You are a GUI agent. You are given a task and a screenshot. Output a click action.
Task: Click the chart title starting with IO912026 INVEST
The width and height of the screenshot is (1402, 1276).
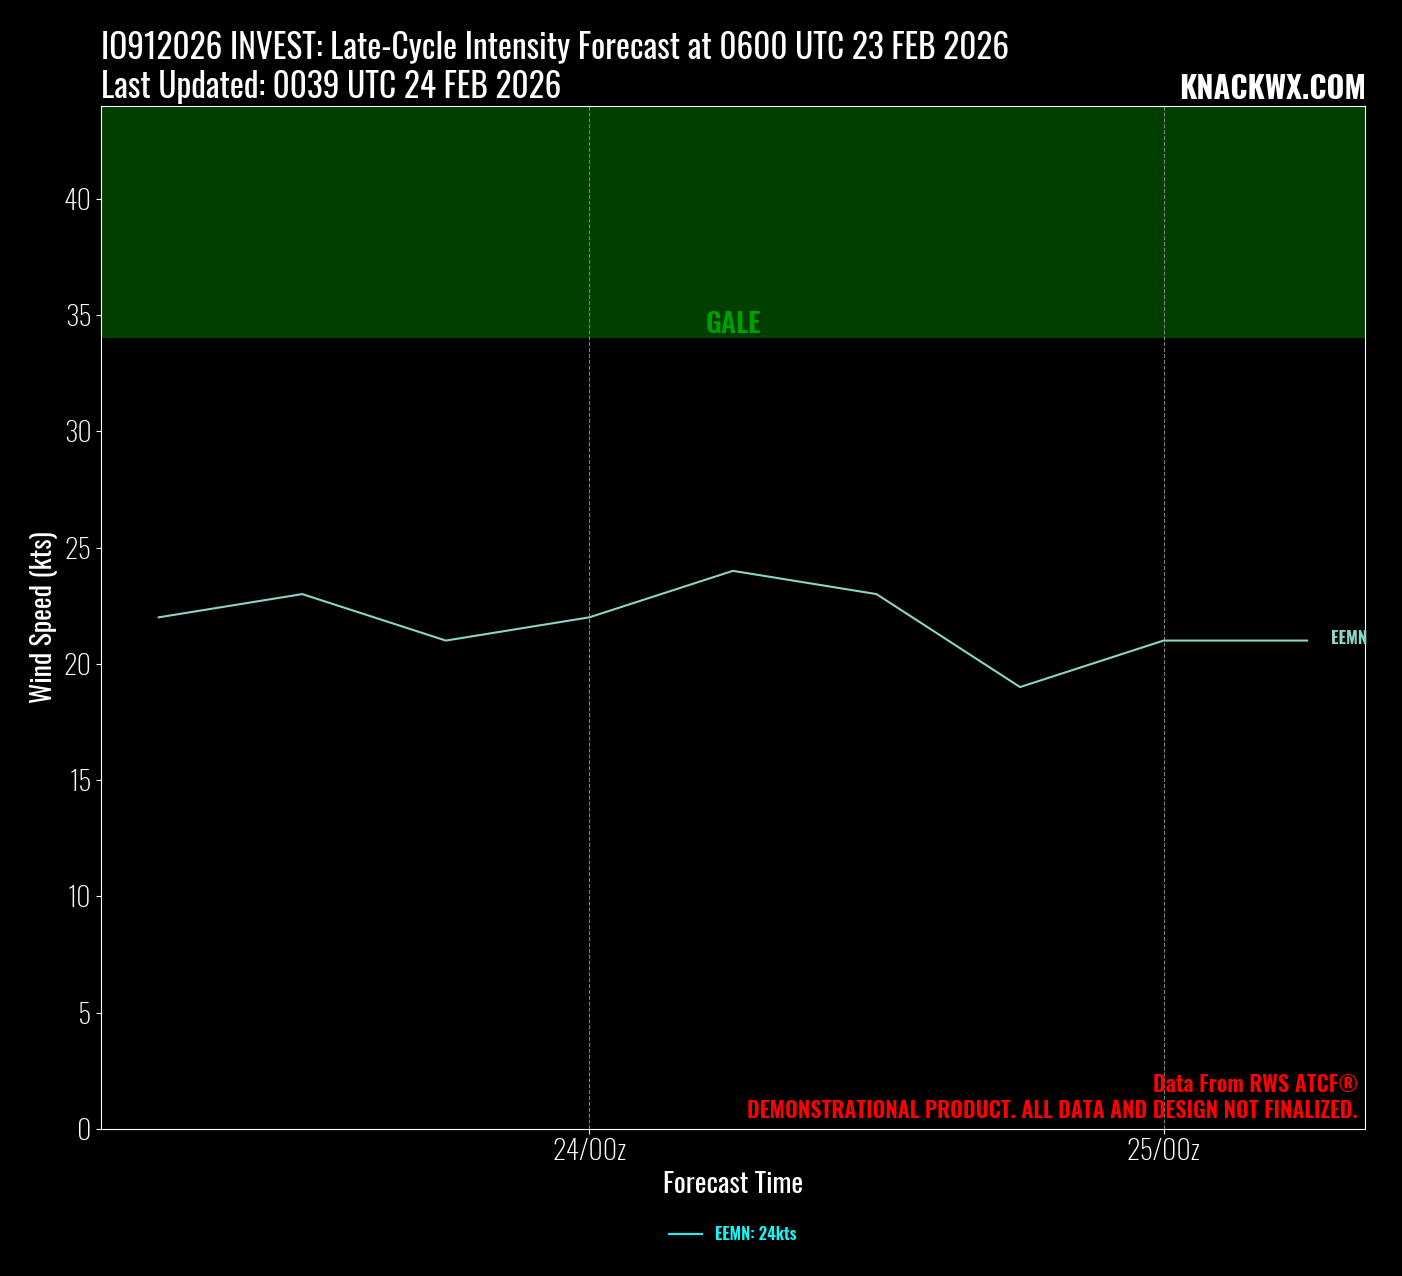tap(554, 46)
